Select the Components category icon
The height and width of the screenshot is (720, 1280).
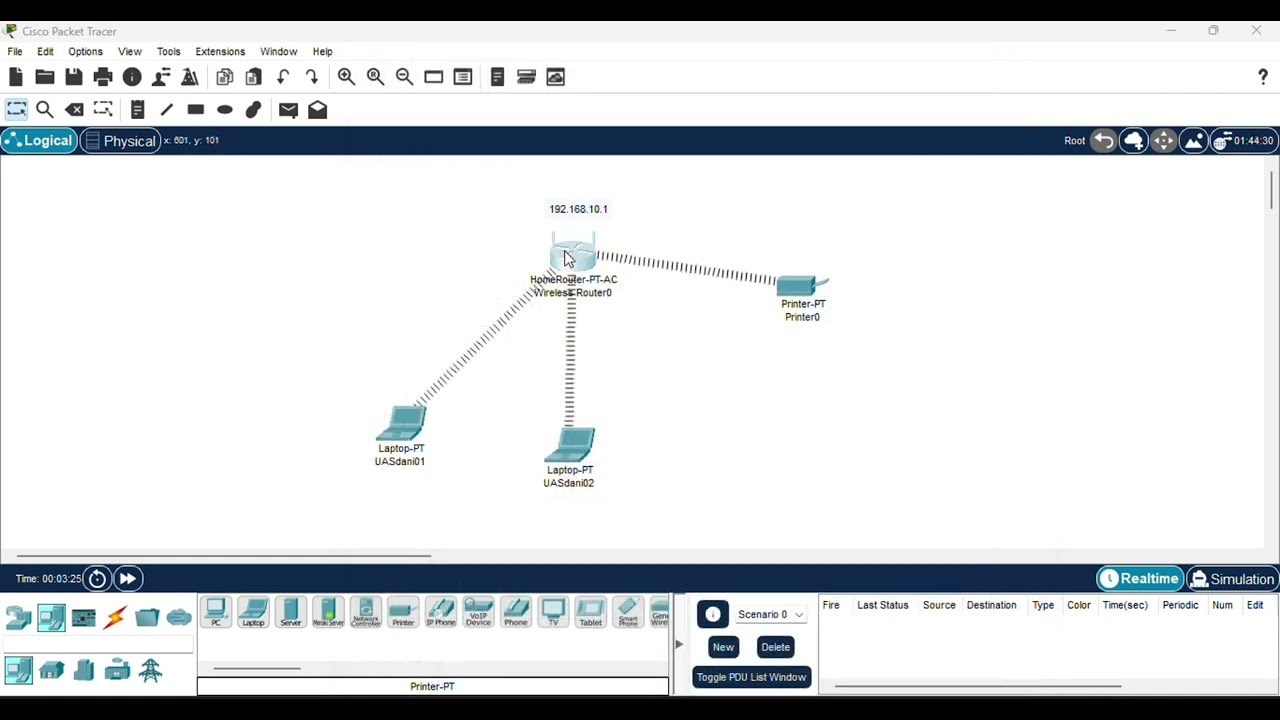(83, 618)
